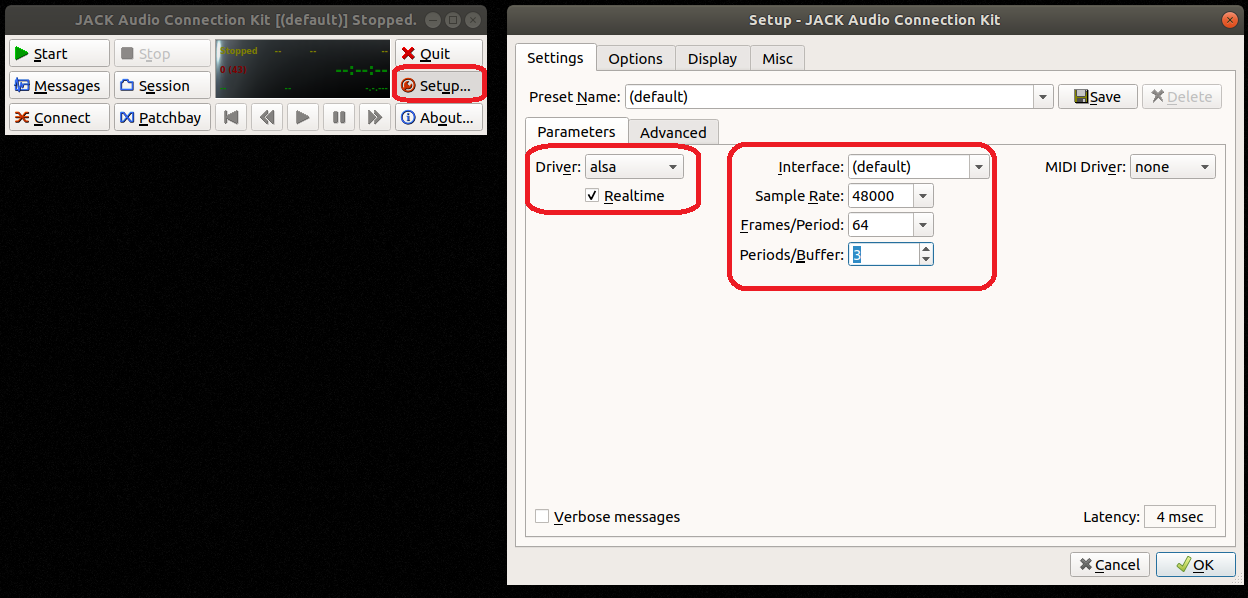
Task: Expand the MIDI Driver dropdown
Action: (1172, 167)
